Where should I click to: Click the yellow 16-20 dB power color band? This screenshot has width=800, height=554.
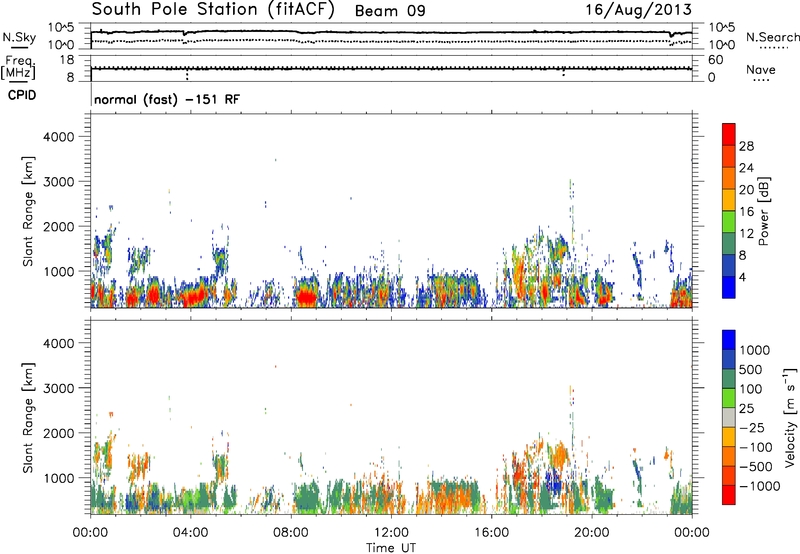click(729, 200)
